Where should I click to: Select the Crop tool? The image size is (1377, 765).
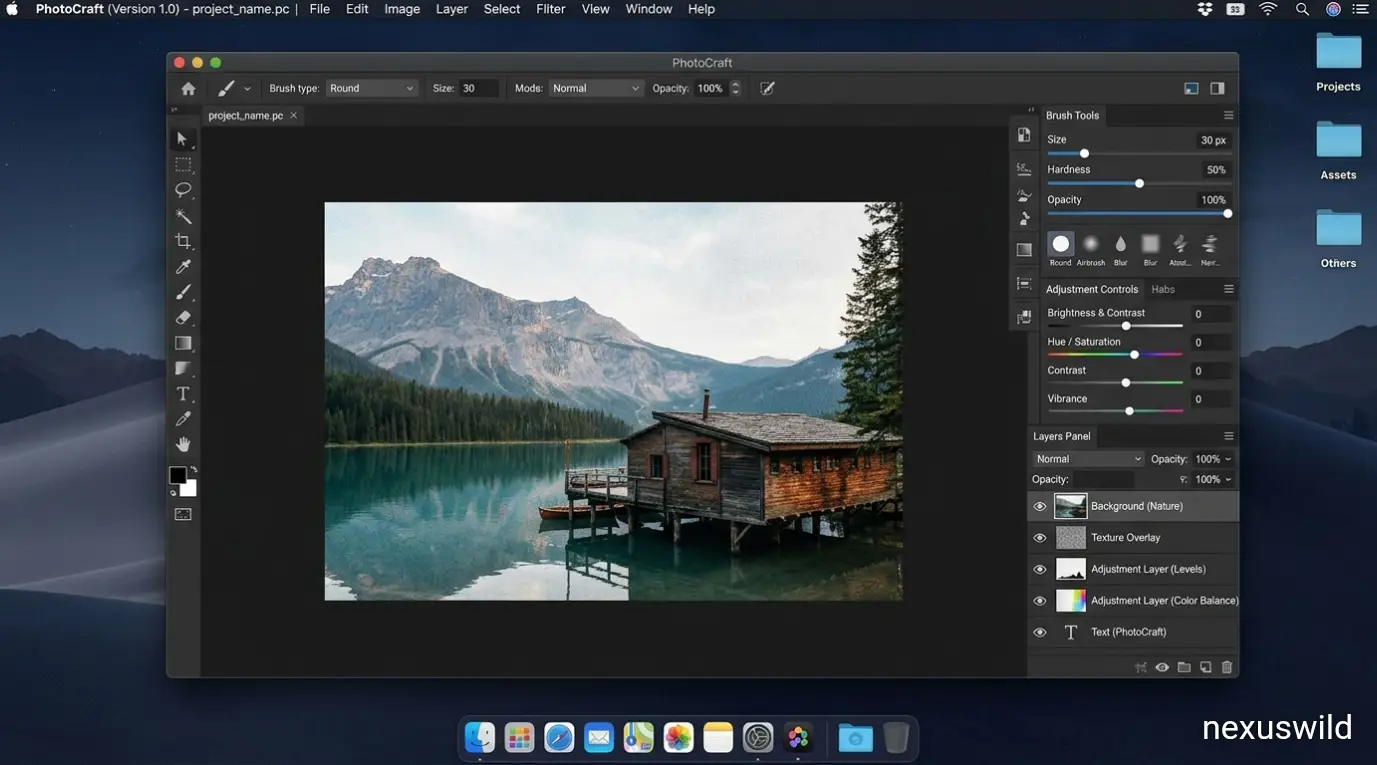tap(183, 241)
